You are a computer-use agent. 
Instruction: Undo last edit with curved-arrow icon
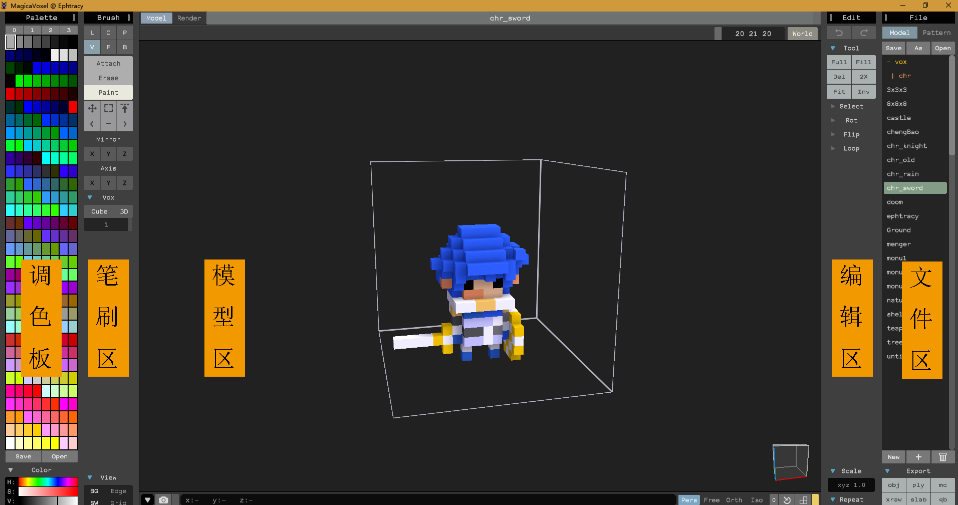pyautogui.click(x=839, y=33)
